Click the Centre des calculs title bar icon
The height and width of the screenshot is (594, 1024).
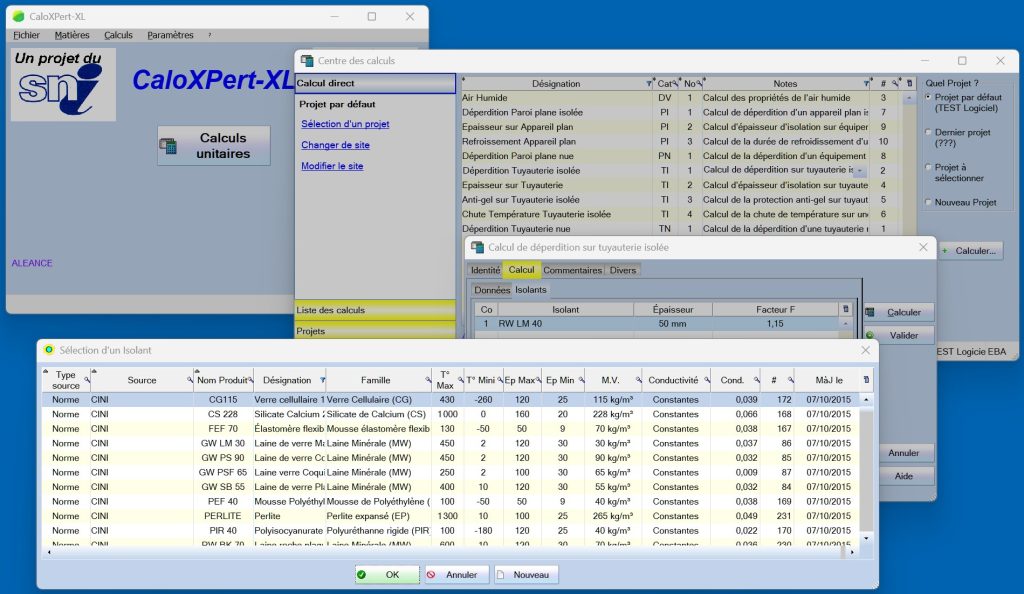307,61
